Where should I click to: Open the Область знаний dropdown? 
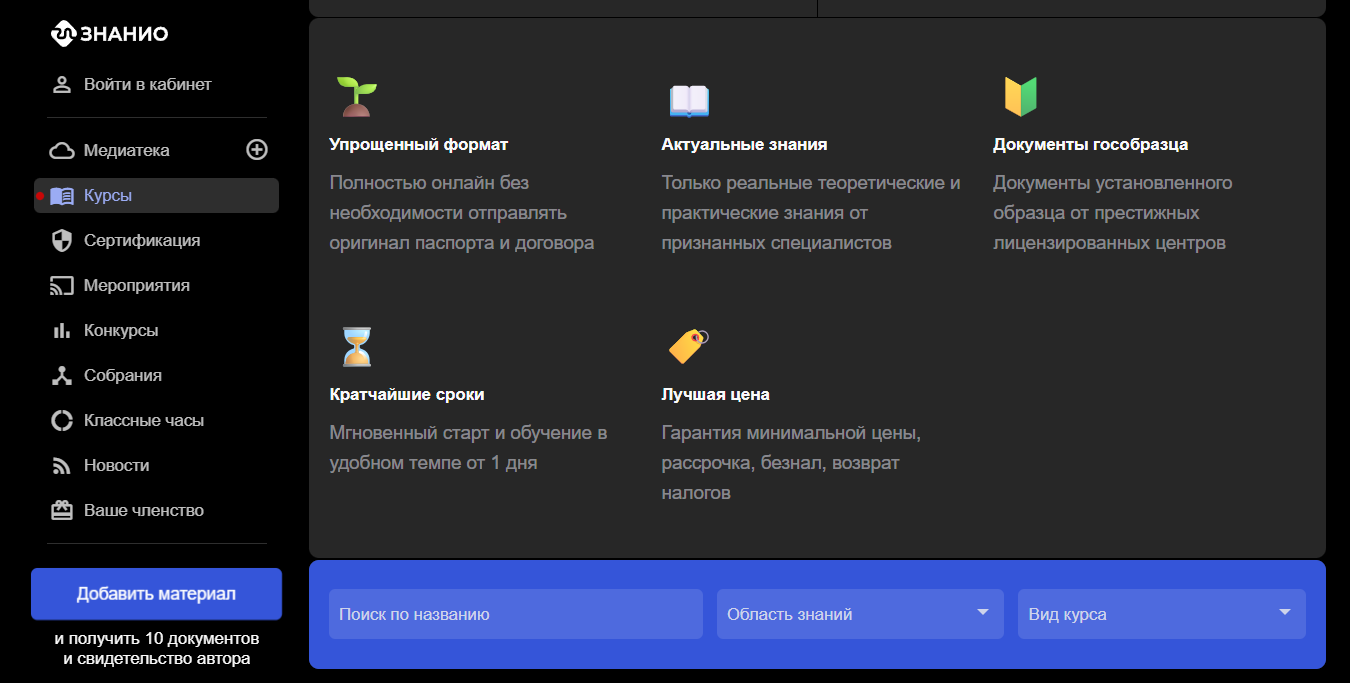[858, 614]
